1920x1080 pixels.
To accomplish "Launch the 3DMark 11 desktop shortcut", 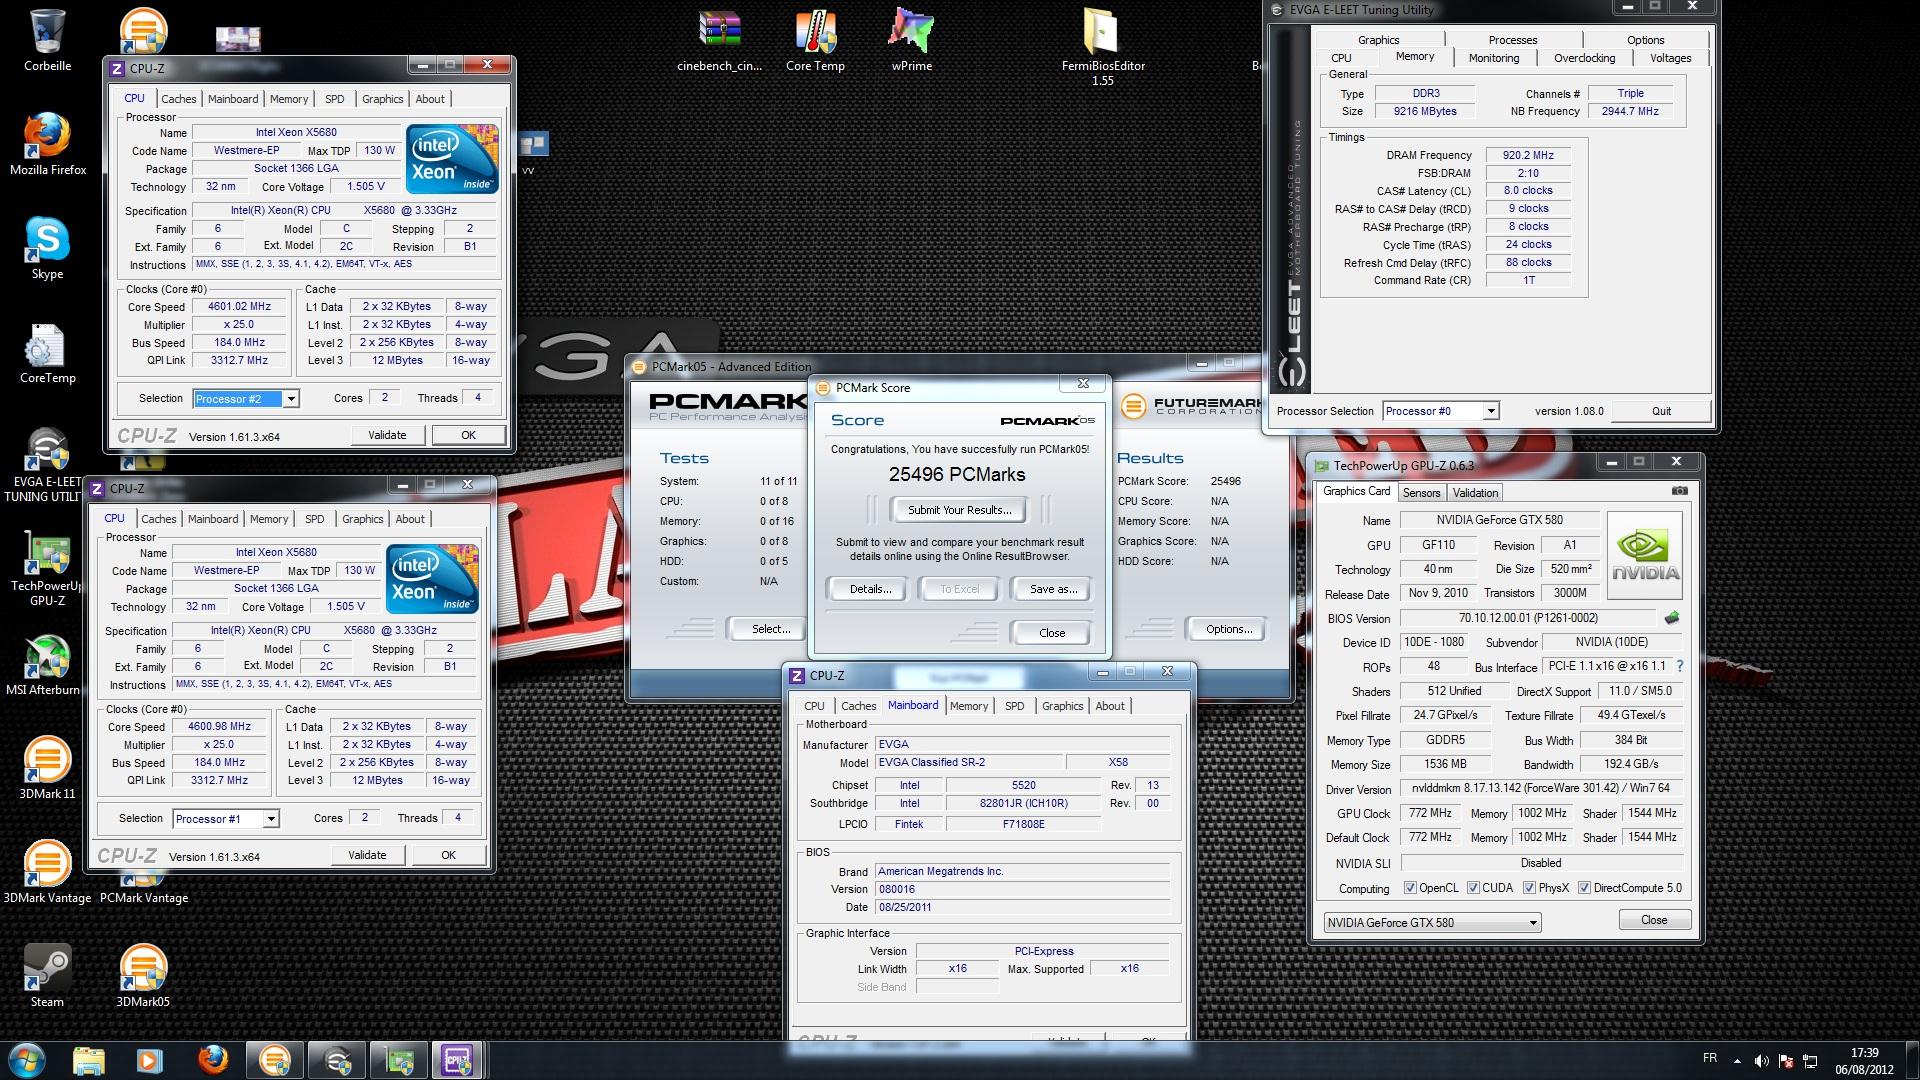I will (47, 769).
